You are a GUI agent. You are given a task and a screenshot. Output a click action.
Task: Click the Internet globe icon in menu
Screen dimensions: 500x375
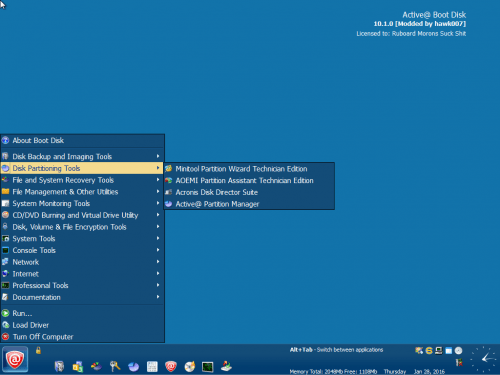click(5, 274)
